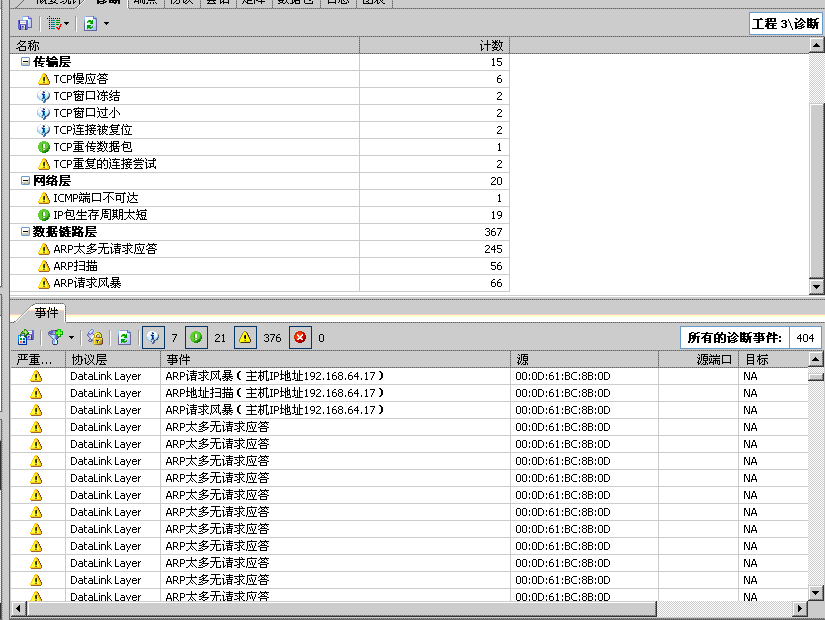Select the ARP太多无请求应答 tree row

pyautogui.click(x=260, y=249)
